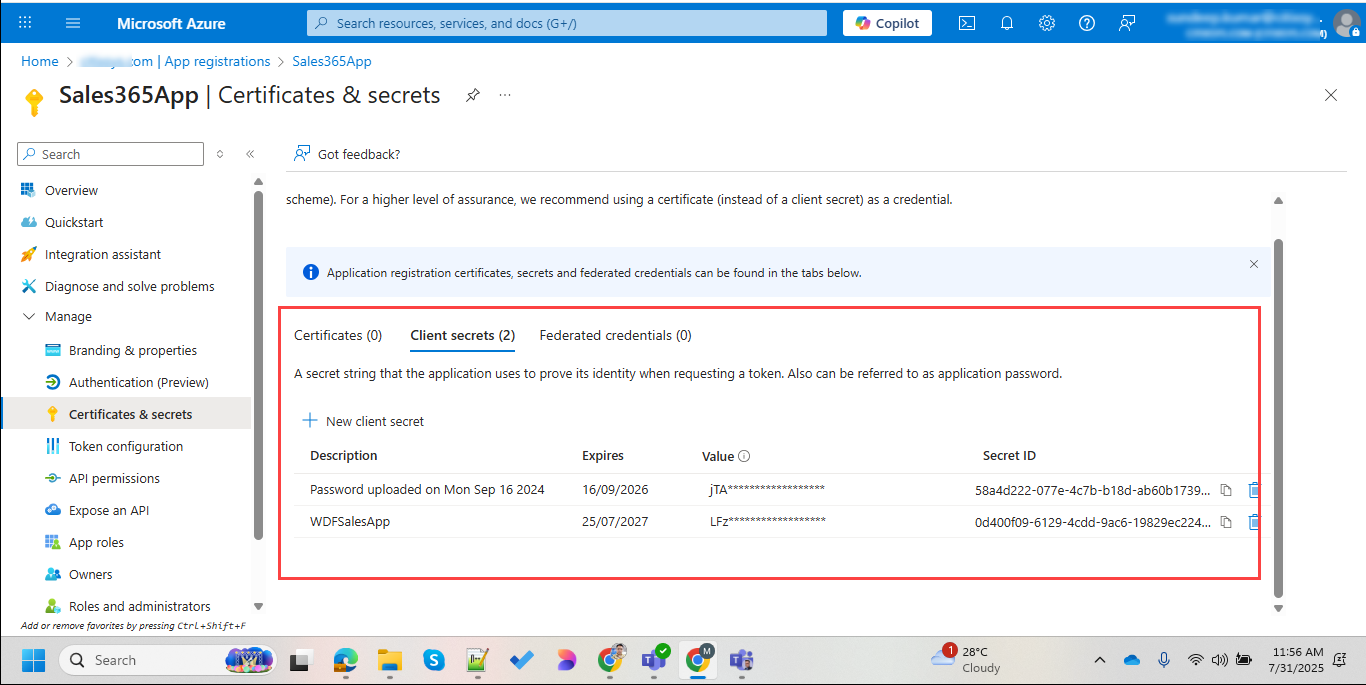1366x685 pixels.
Task: Open the Cloud Shell icon in top bar
Action: tap(967, 23)
